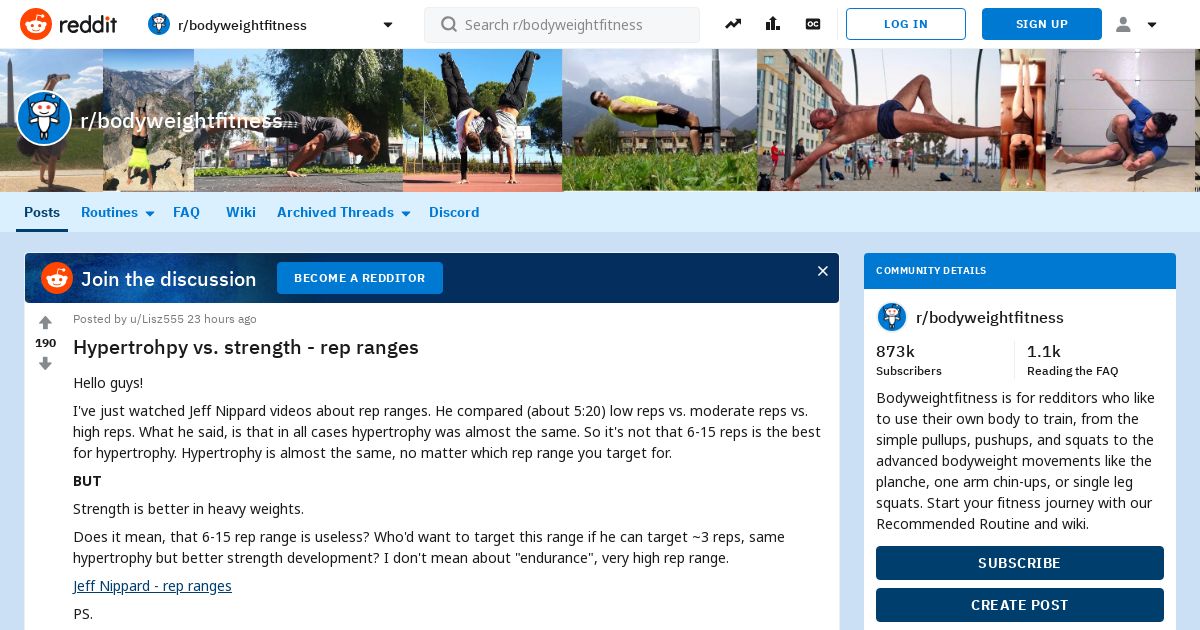Click sidebar r/bodyweightfitness community name
Screen dimensions: 1200x630
click(990, 317)
